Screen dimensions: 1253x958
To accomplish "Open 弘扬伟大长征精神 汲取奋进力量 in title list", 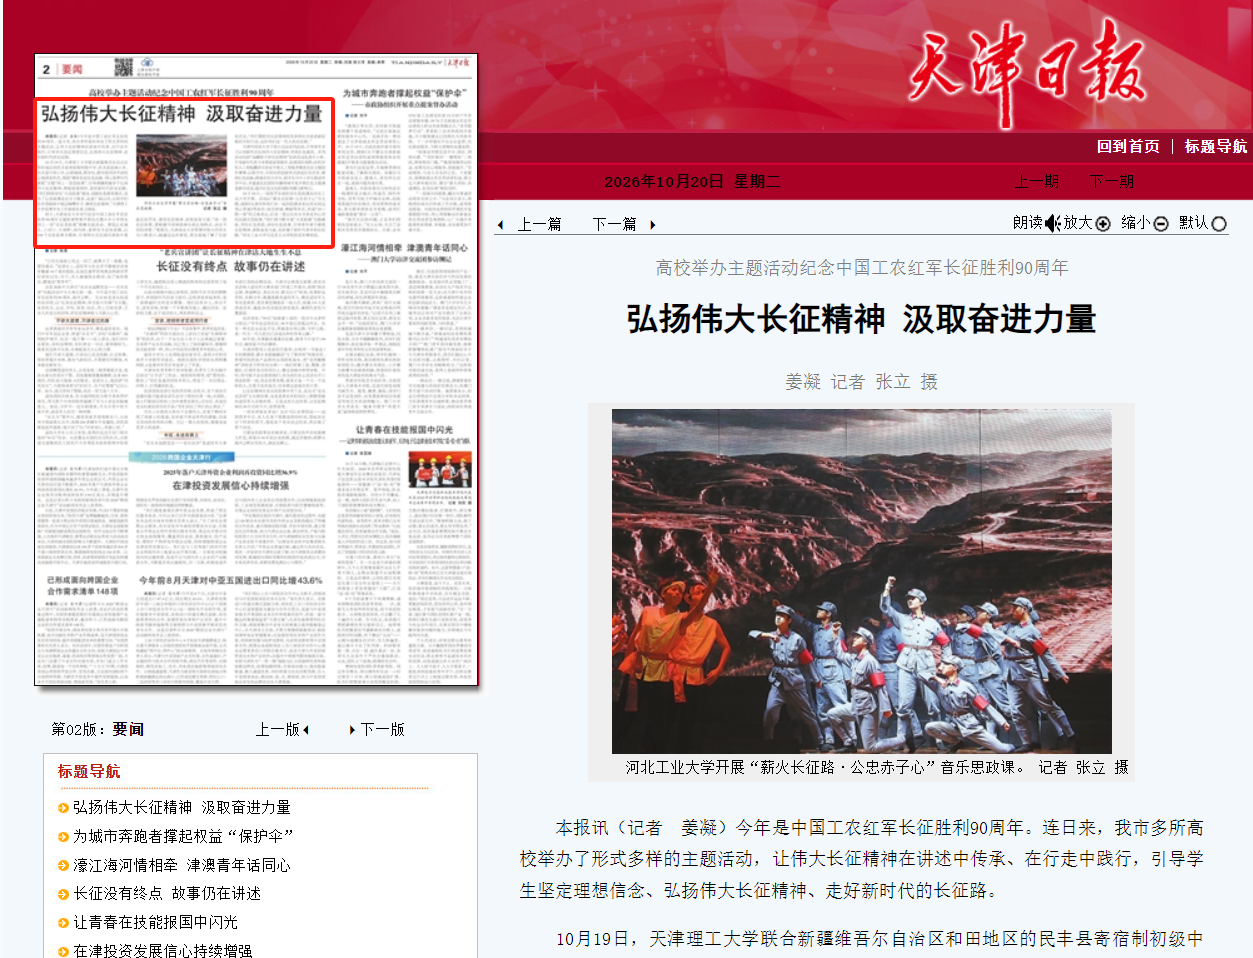I will coord(182,807).
